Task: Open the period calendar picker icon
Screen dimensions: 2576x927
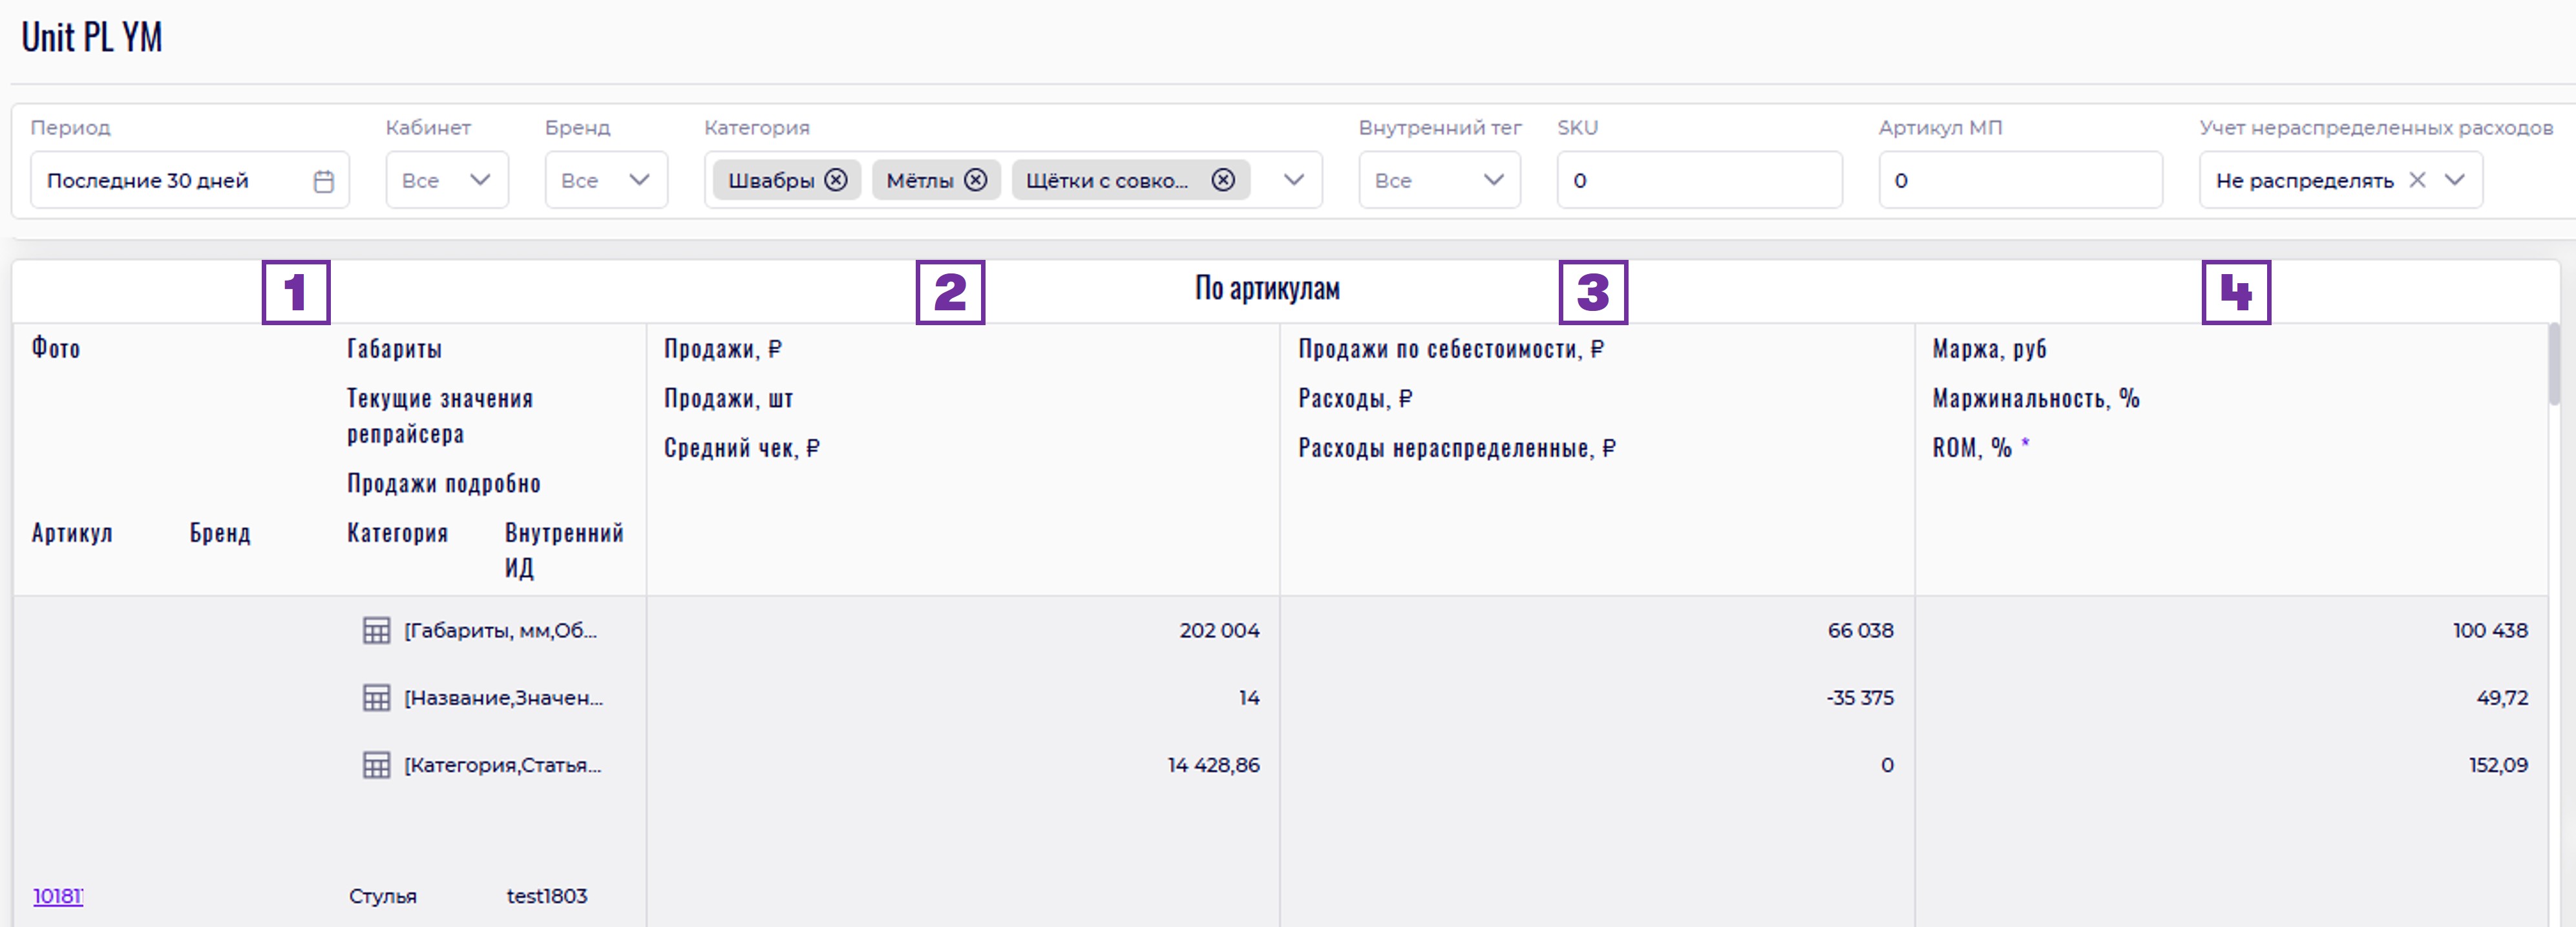Action: point(323,181)
